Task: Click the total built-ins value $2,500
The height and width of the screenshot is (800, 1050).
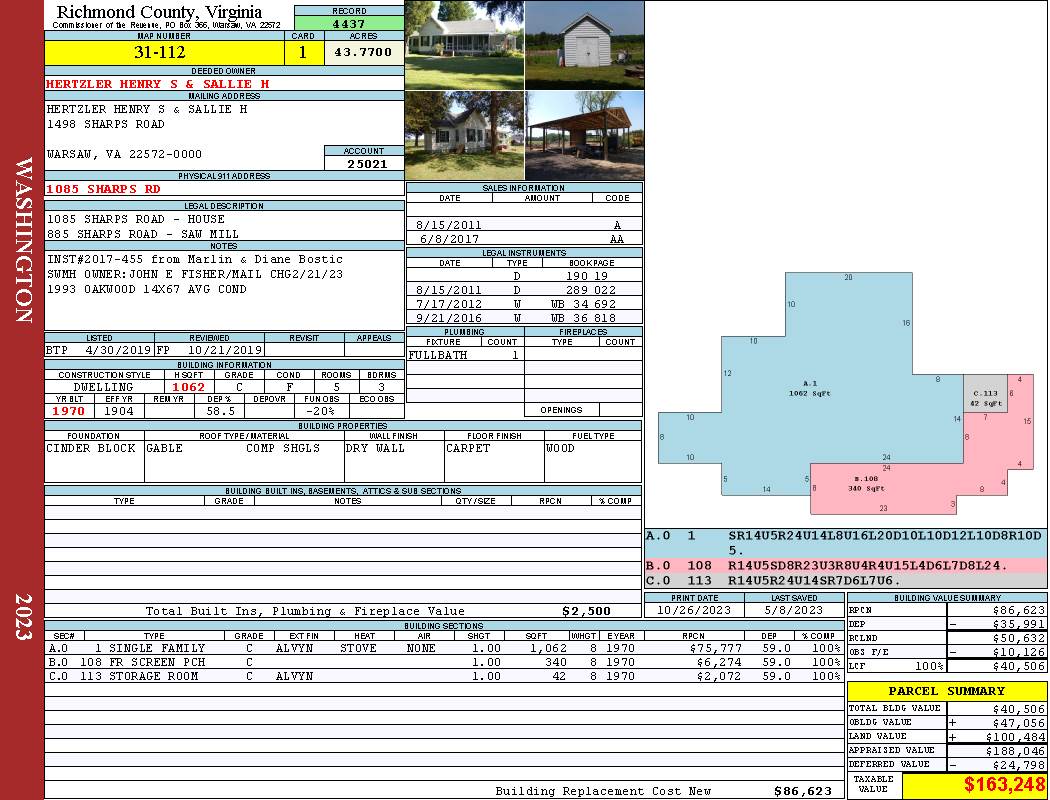Action: [587, 611]
